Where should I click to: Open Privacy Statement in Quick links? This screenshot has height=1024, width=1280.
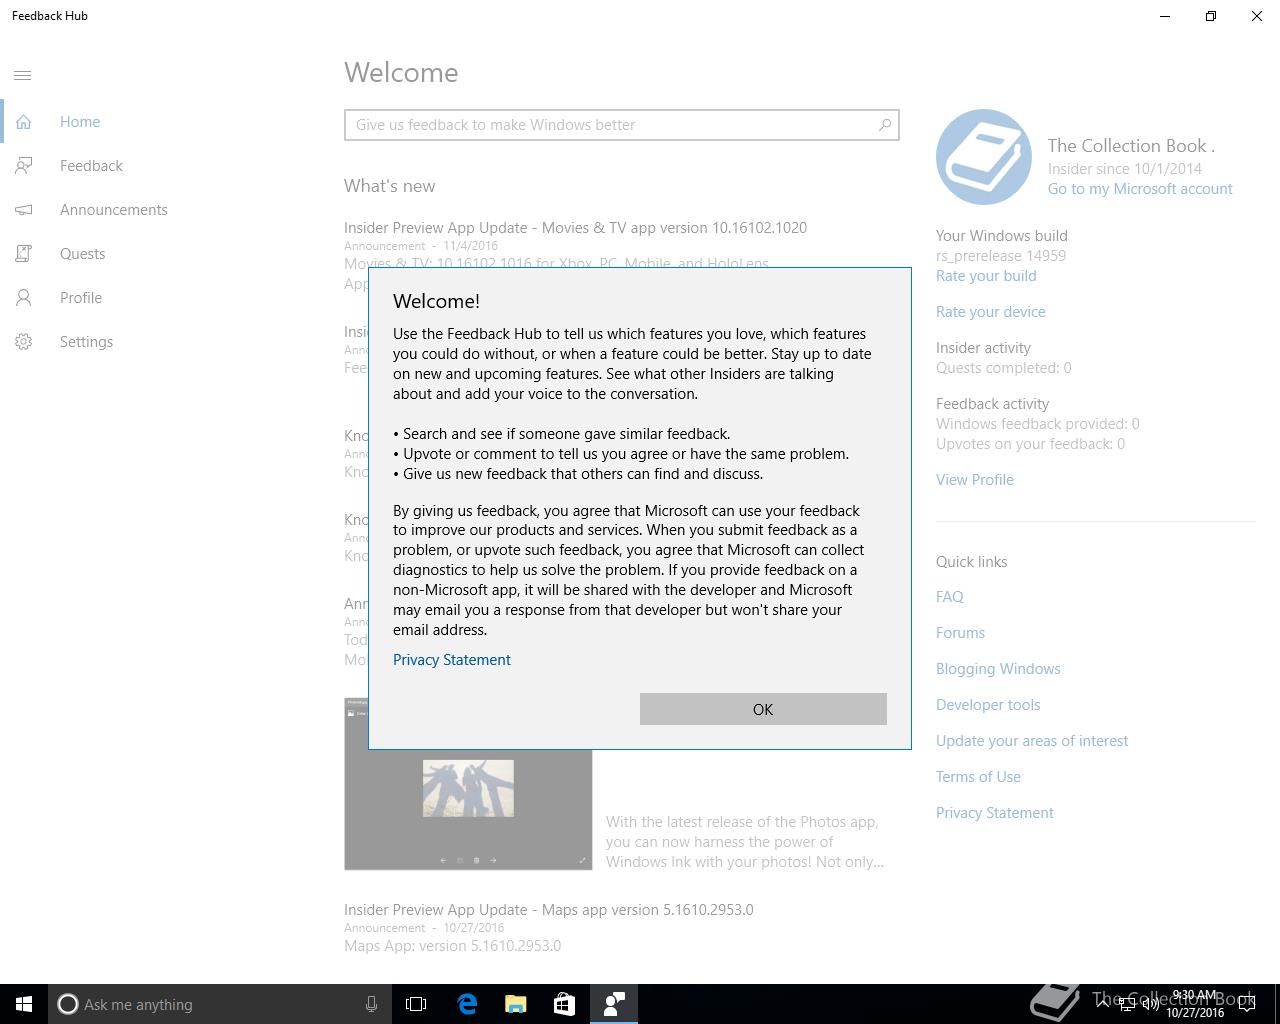[x=995, y=813]
